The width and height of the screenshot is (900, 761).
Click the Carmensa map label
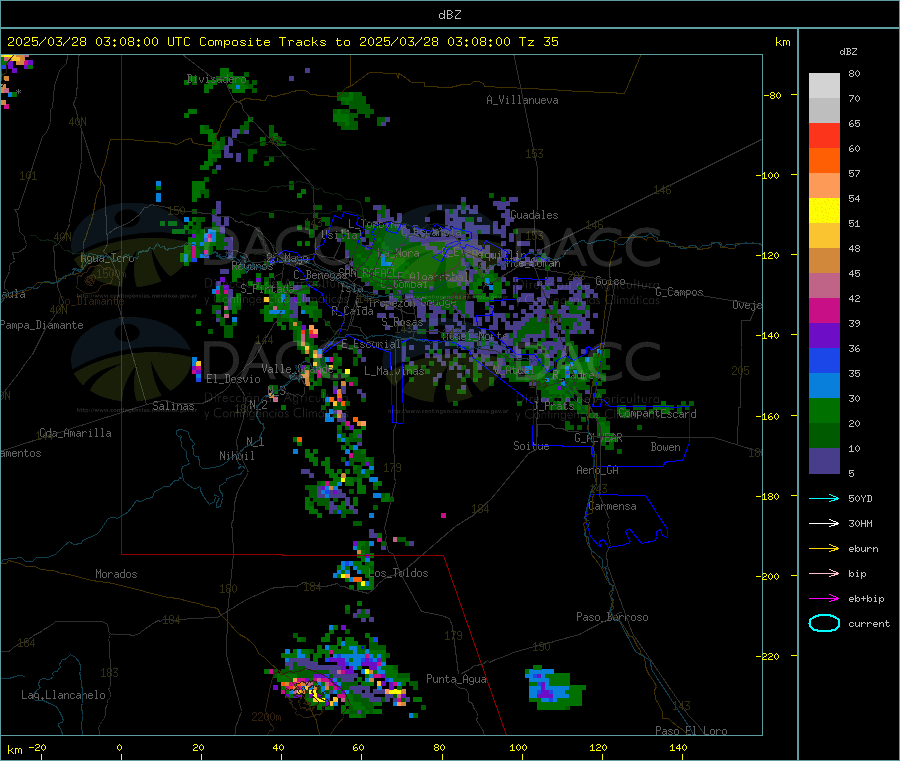pos(612,506)
